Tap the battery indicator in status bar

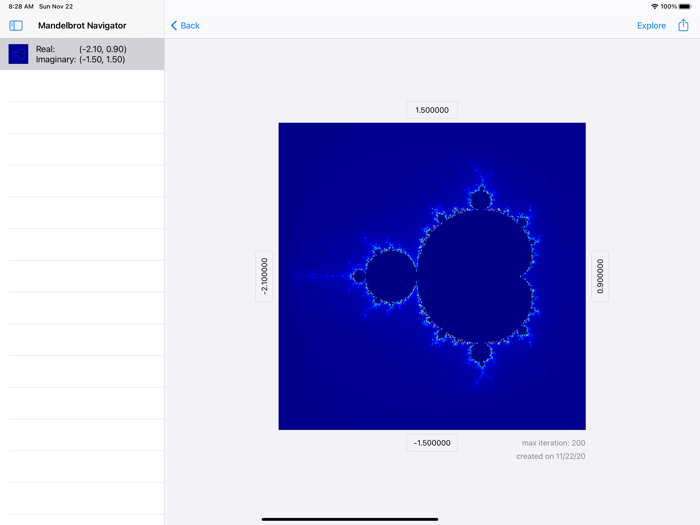pos(685,6)
